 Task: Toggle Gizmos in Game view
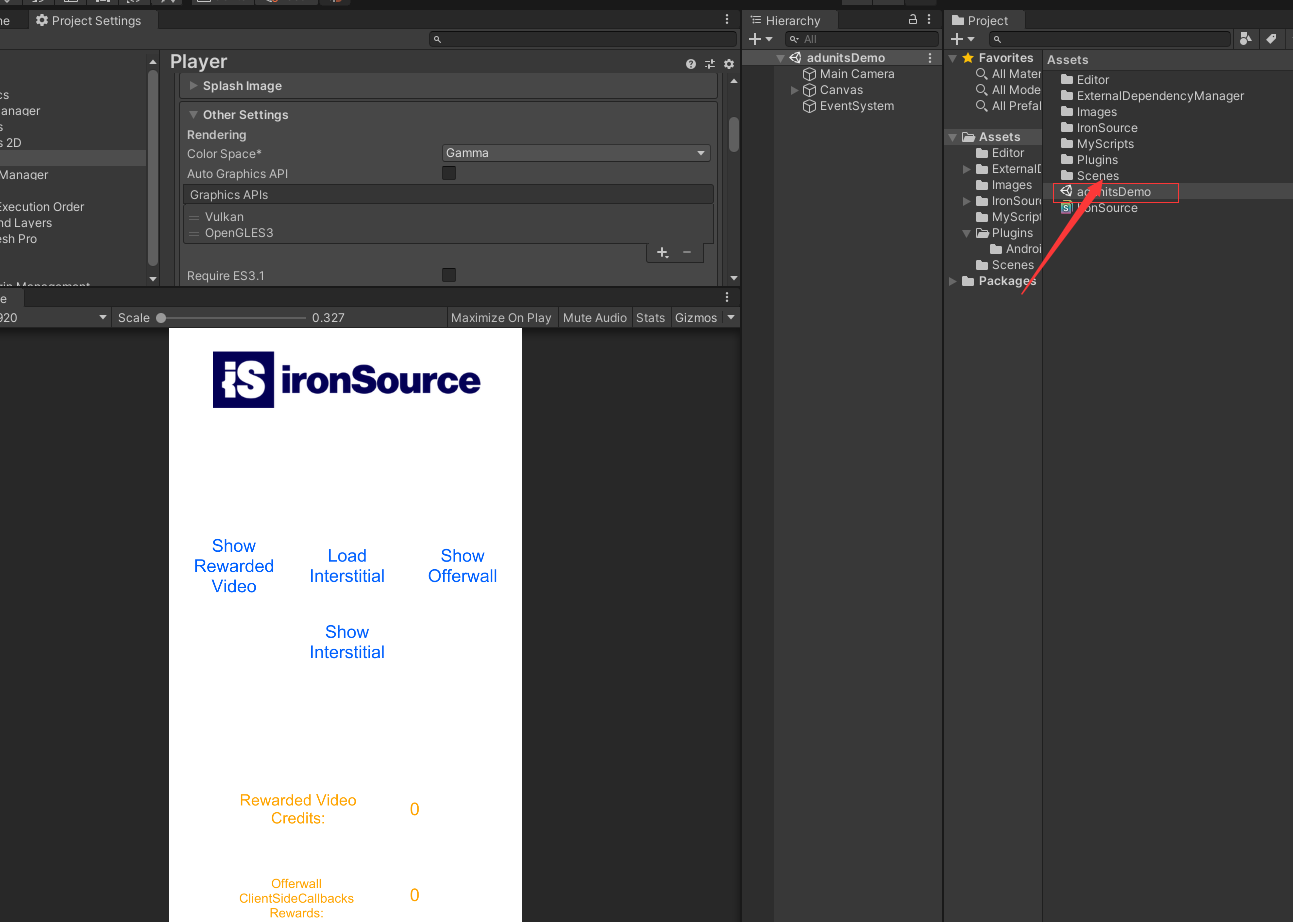tap(696, 317)
